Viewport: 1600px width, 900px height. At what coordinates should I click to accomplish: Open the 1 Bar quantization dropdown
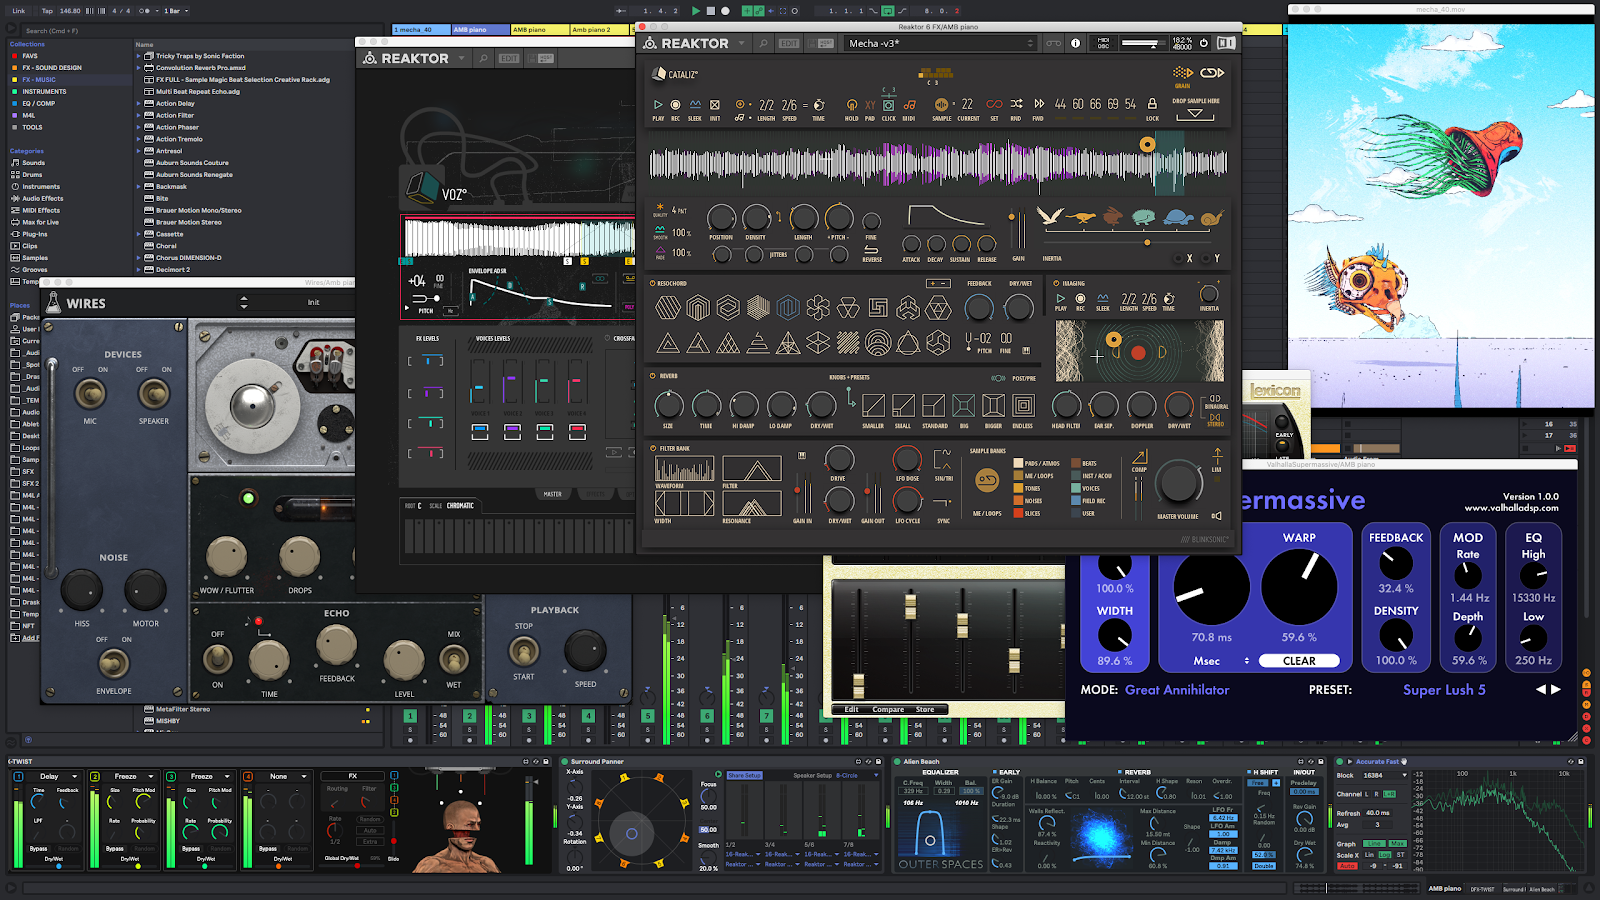(176, 11)
